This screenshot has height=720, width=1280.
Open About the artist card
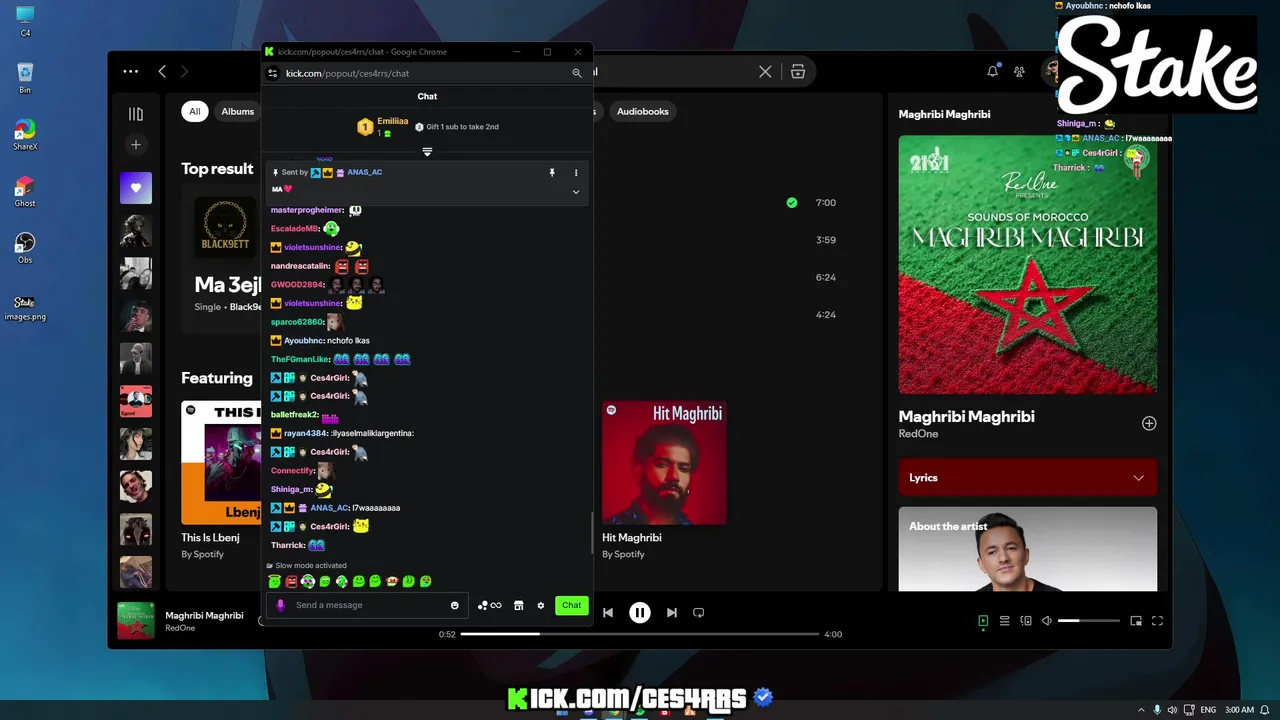[1028, 549]
